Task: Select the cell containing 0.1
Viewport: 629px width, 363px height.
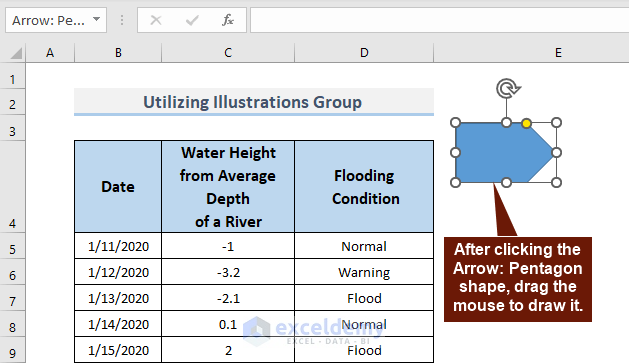Action: click(228, 324)
